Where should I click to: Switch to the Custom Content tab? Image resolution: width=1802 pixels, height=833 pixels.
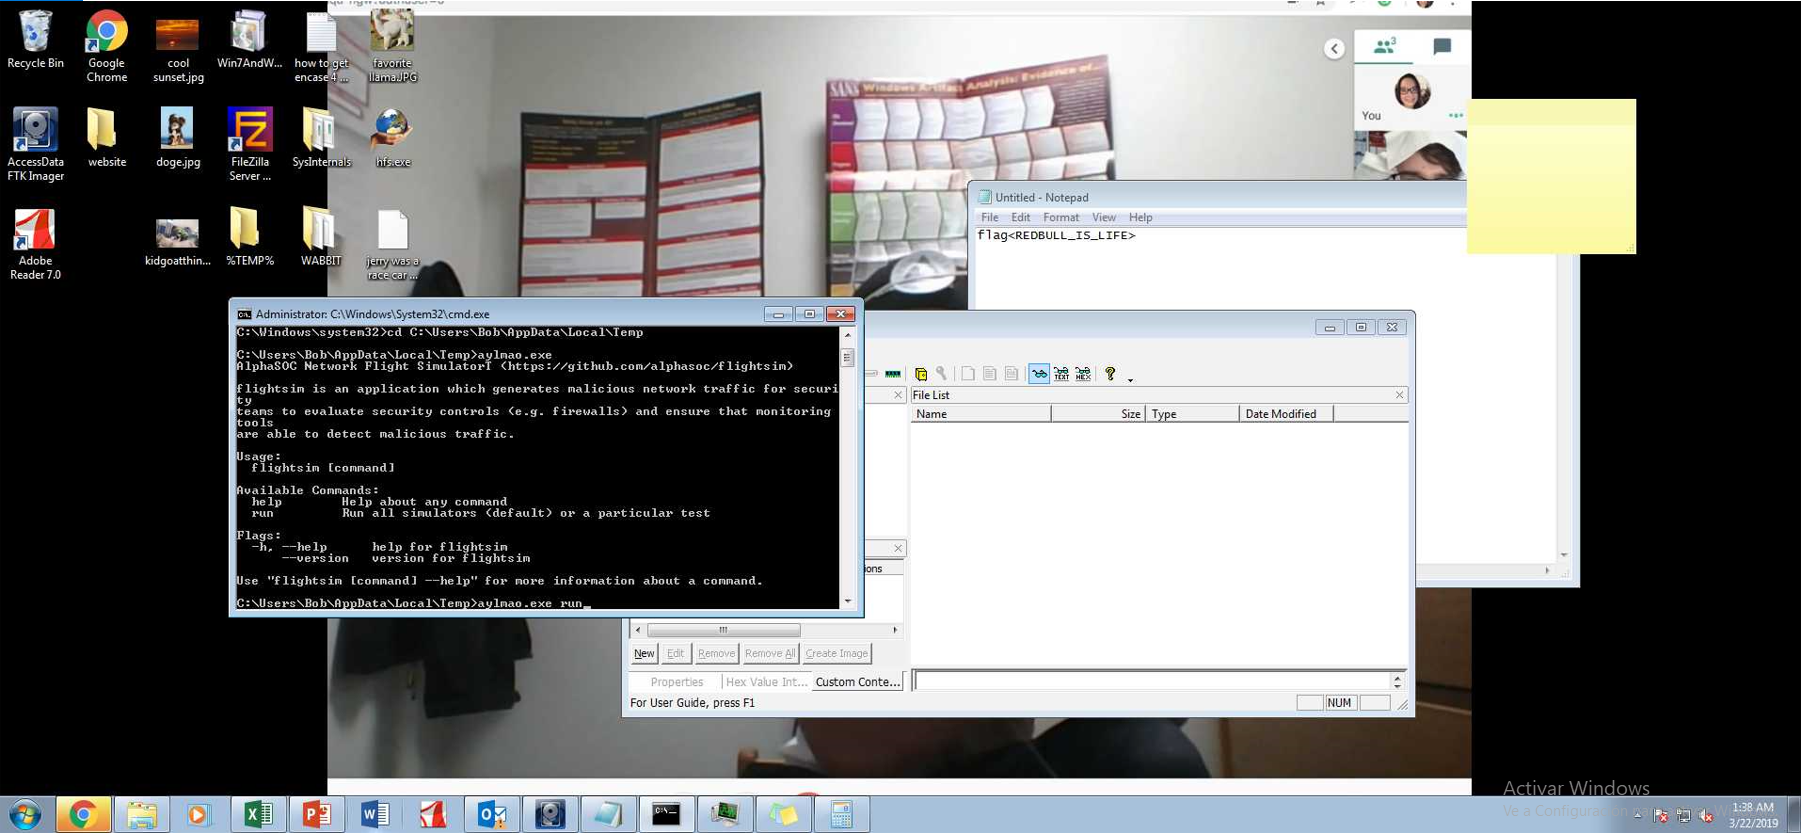[x=857, y=682]
